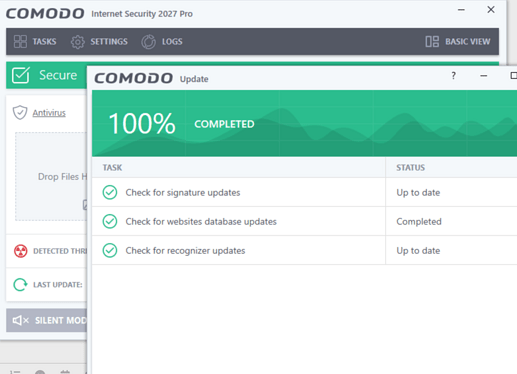Click the 100% progress value
Viewport: 517px width, 374px height.
pos(142,124)
